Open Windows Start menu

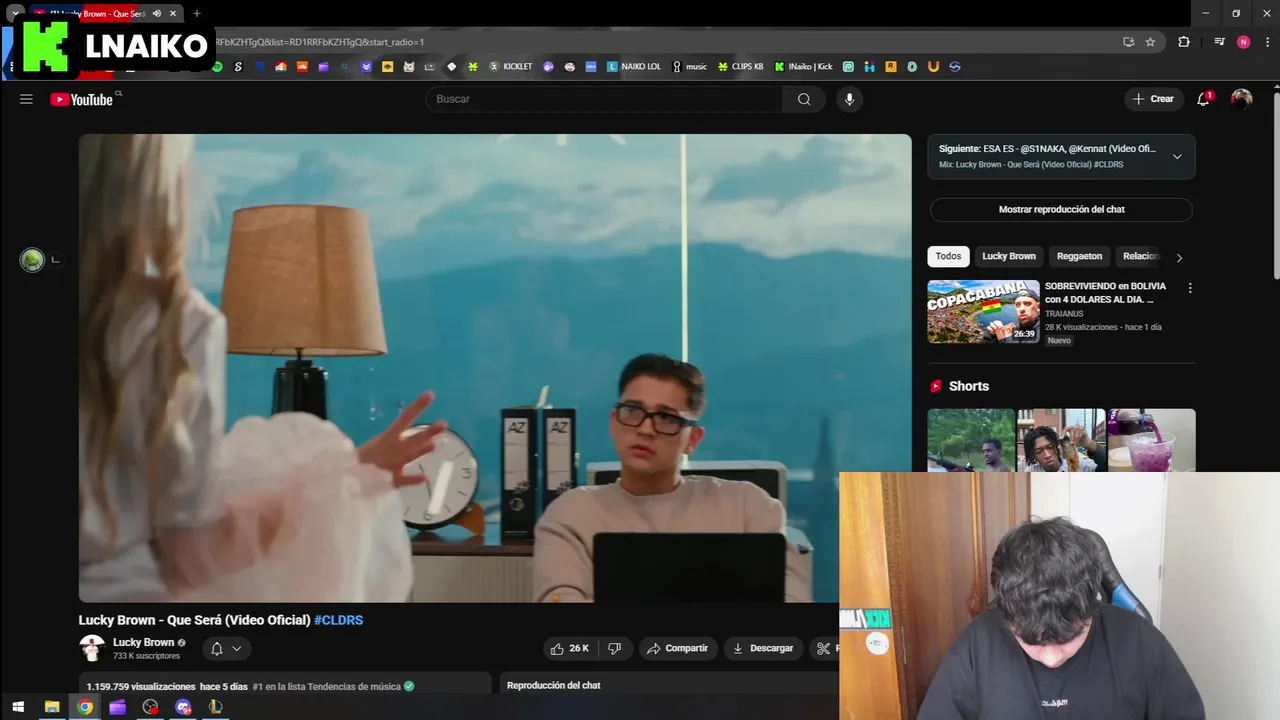pyautogui.click(x=18, y=707)
